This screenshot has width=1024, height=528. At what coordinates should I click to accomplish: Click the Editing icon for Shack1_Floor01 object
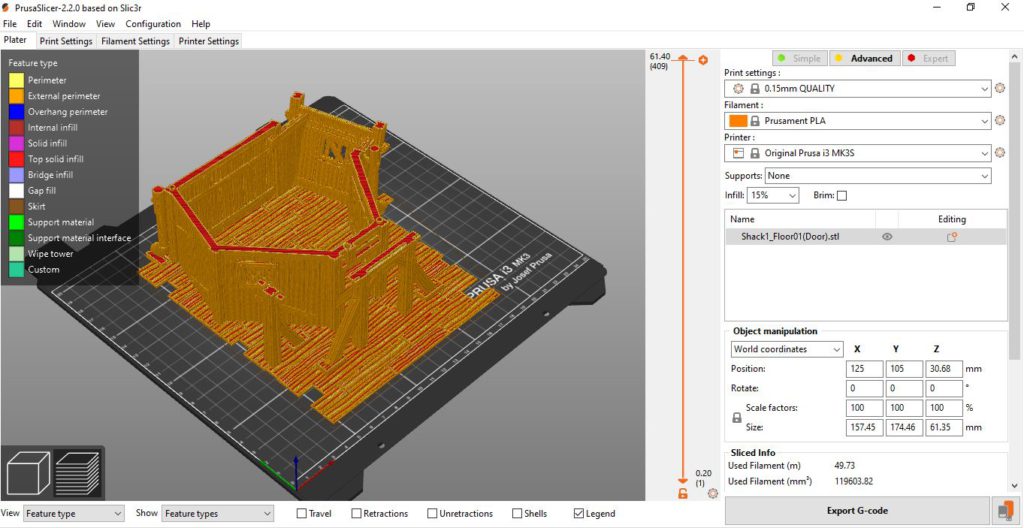click(x=951, y=237)
